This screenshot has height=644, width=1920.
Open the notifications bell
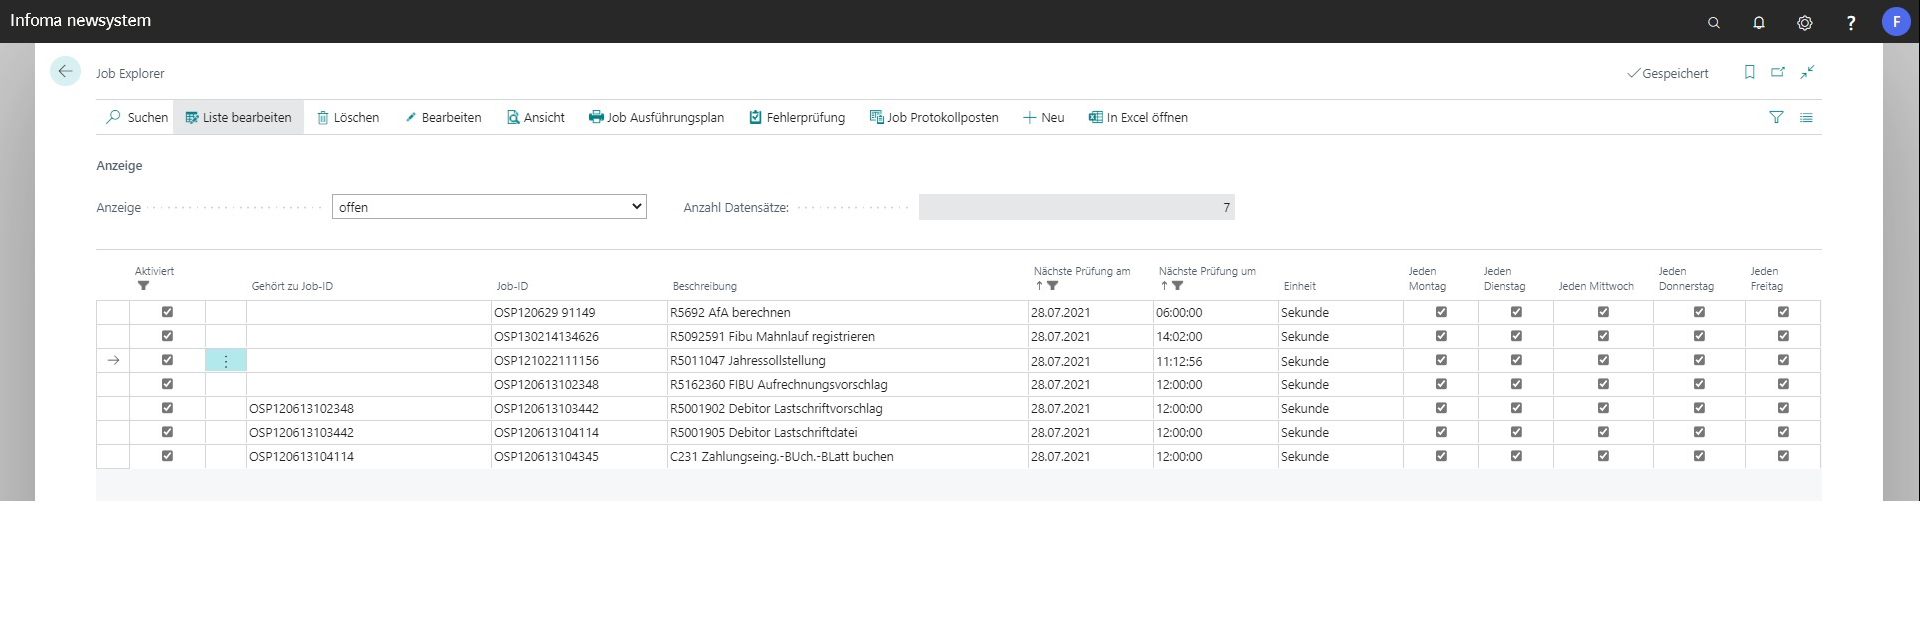[x=1759, y=22]
